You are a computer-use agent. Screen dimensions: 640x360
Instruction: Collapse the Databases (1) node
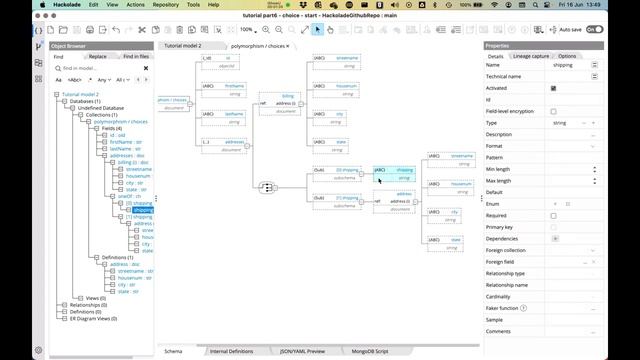(x=64, y=101)
